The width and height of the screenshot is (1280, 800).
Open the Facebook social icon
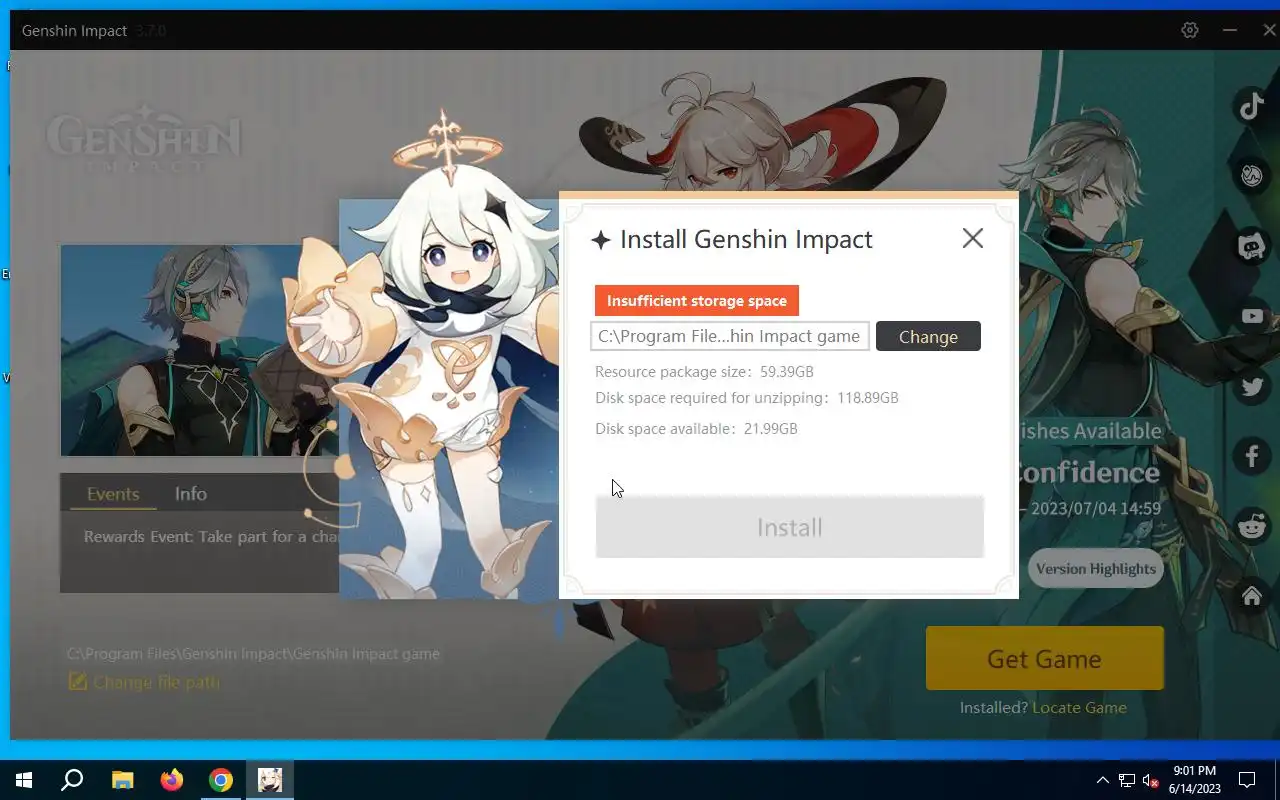click(x=1252, y=456)
